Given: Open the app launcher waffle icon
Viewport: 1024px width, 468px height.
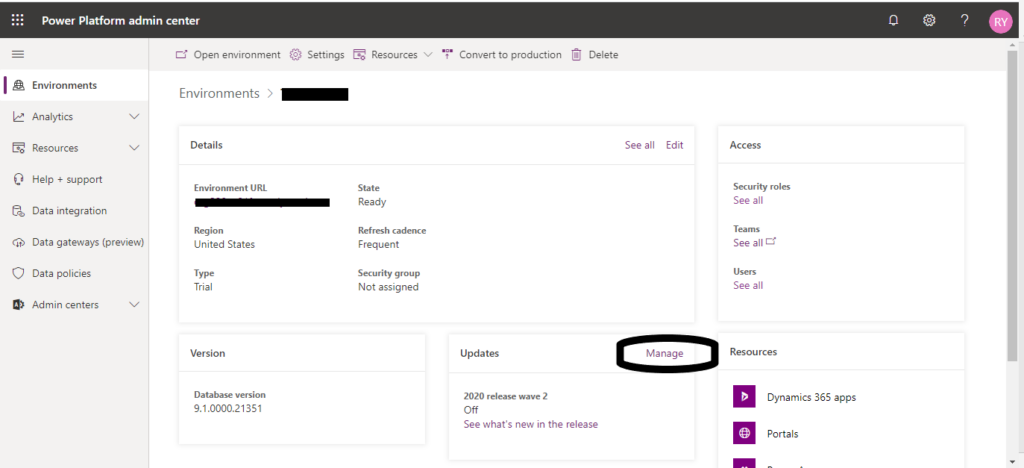Looking at the screenshot, I should [18, 20].
